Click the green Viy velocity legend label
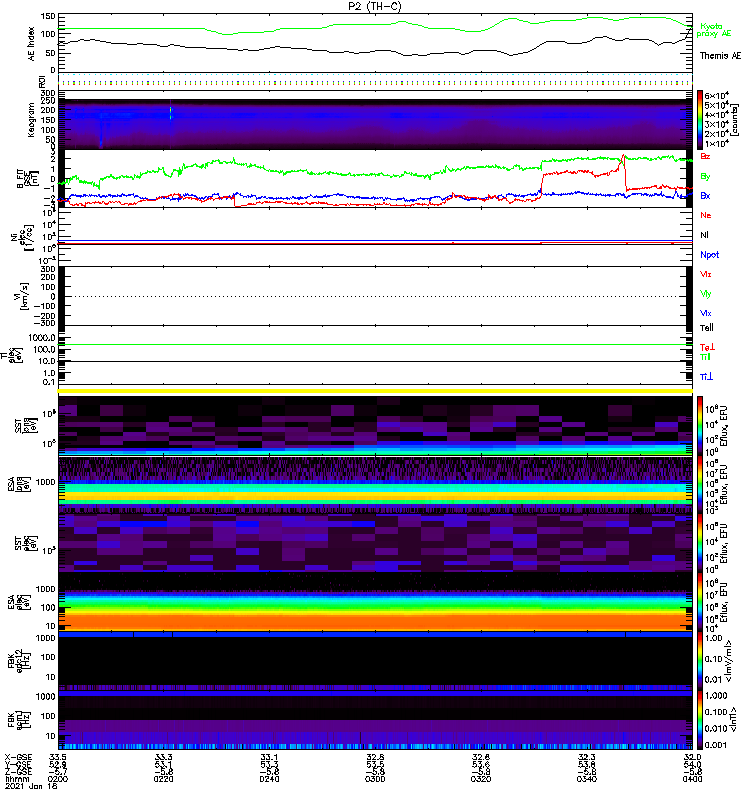Viewport: 750px width, 800px height. [707, 293]
